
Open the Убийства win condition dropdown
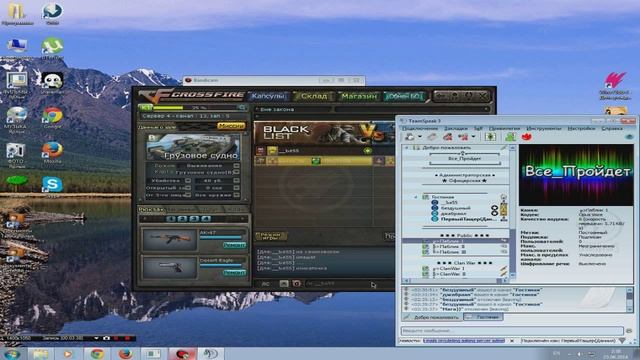coord(188,180)
